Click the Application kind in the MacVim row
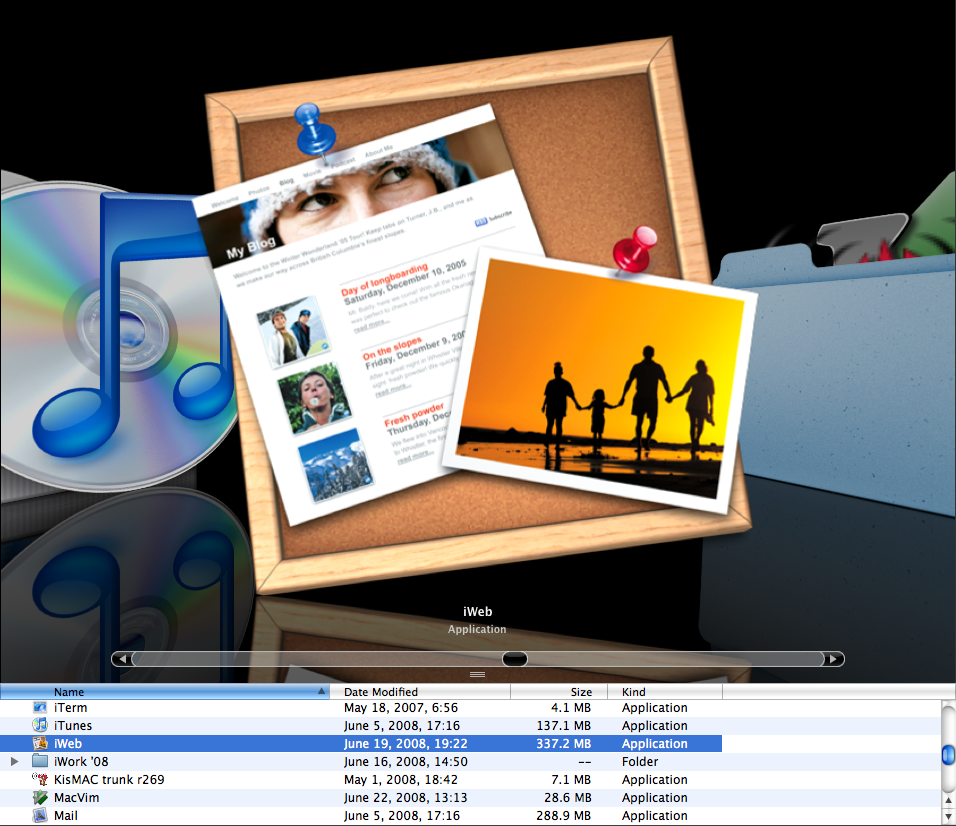 (x=654, y=797)
